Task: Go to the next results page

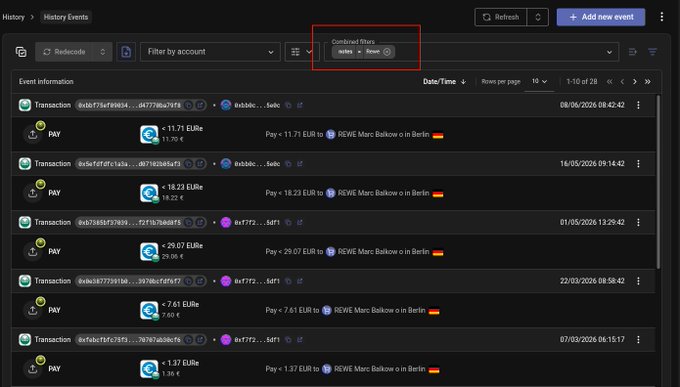Action: (x=635, y=82)
